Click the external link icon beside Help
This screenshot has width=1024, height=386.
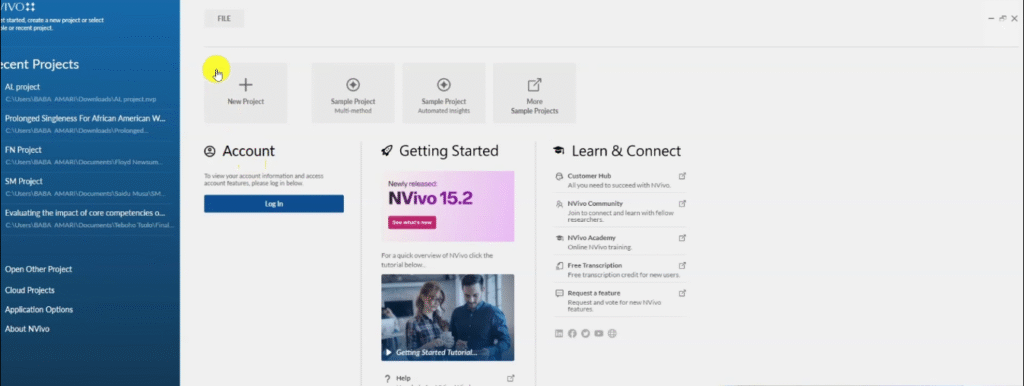click(x=511, y=378)
